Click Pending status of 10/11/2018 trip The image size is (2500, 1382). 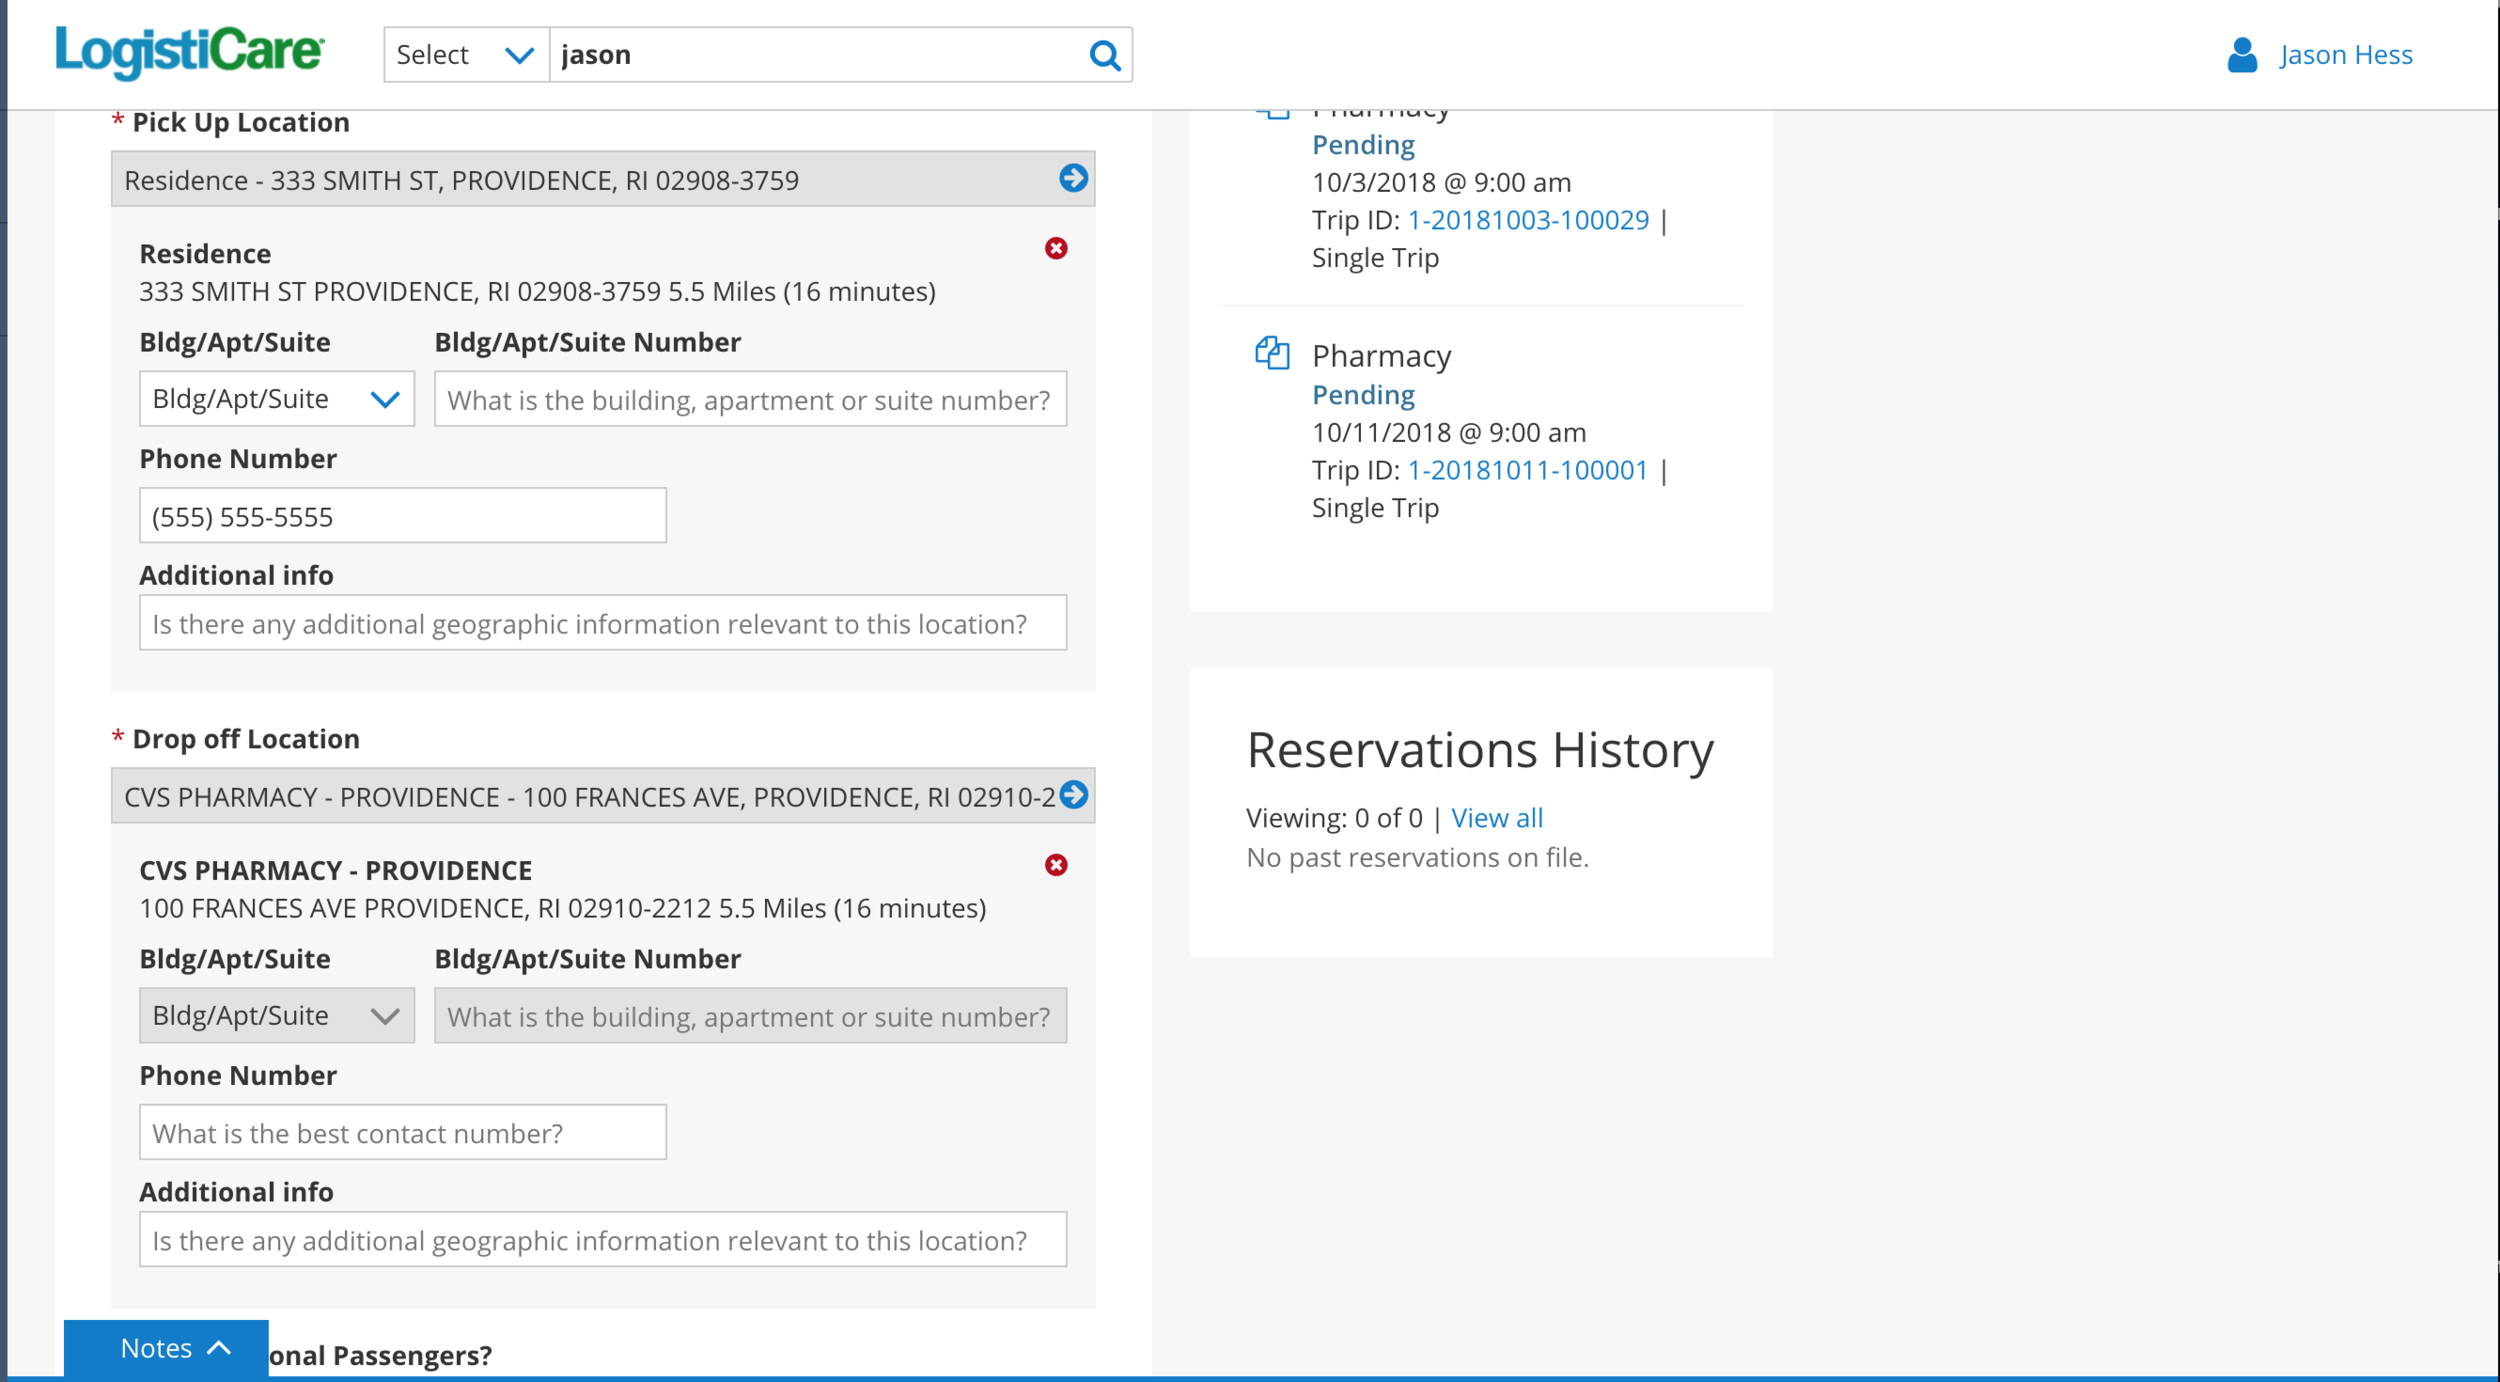coord(1363,395)
